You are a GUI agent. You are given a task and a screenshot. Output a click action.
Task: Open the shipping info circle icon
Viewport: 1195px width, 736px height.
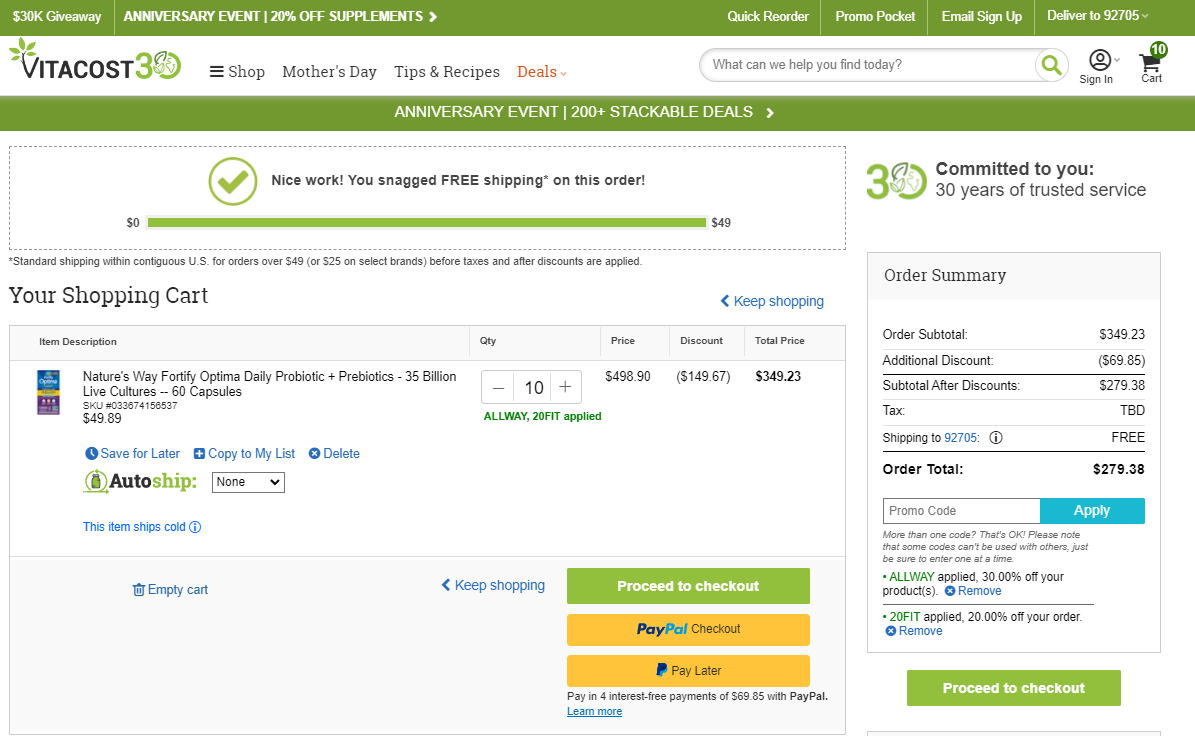coord(996,437)
